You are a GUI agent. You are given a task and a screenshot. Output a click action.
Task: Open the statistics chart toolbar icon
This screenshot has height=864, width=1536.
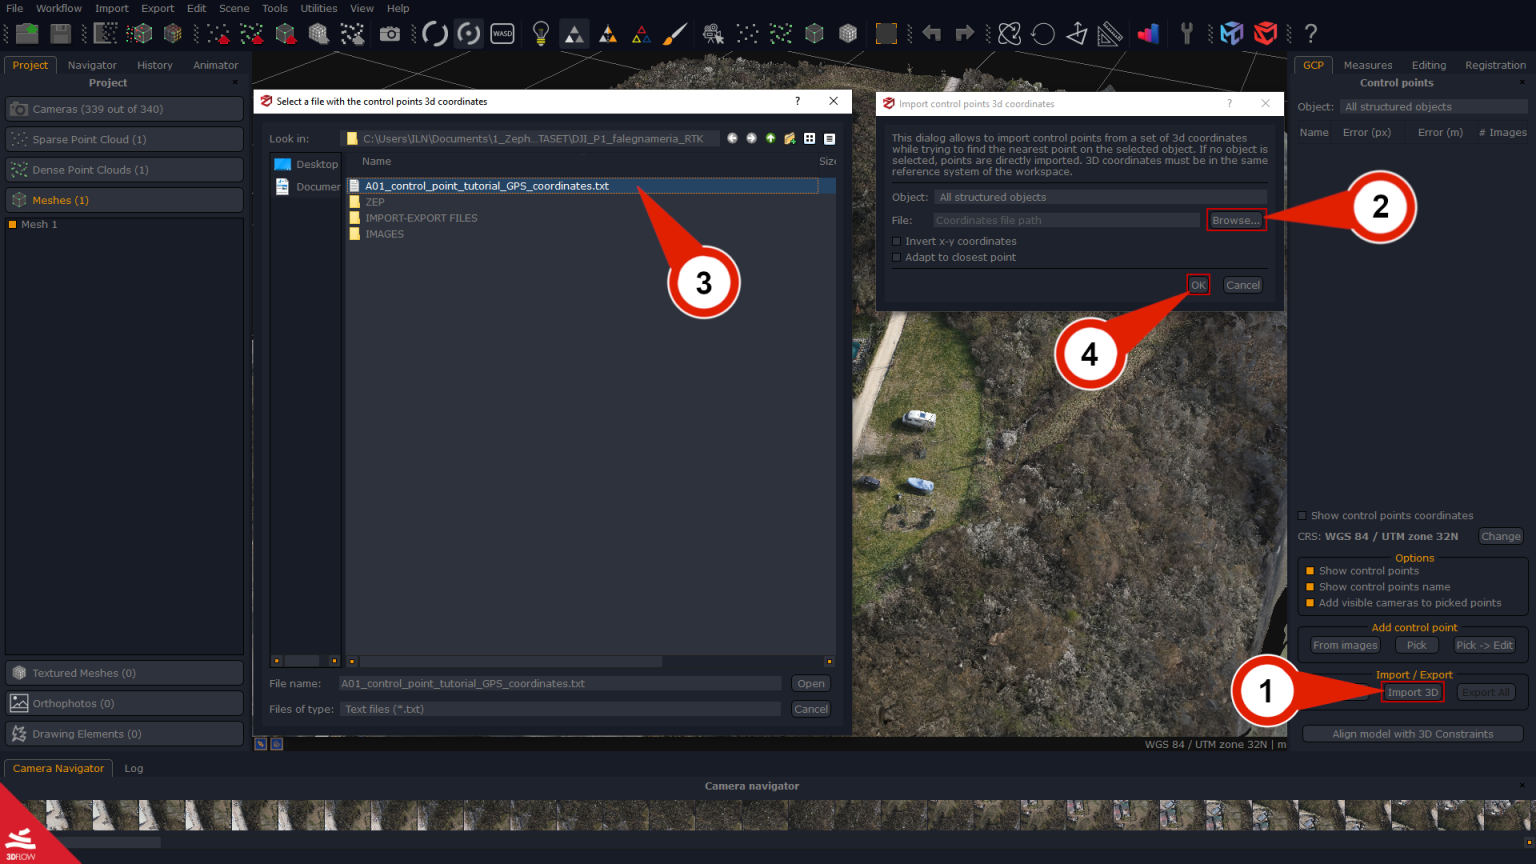[1147, 33]
